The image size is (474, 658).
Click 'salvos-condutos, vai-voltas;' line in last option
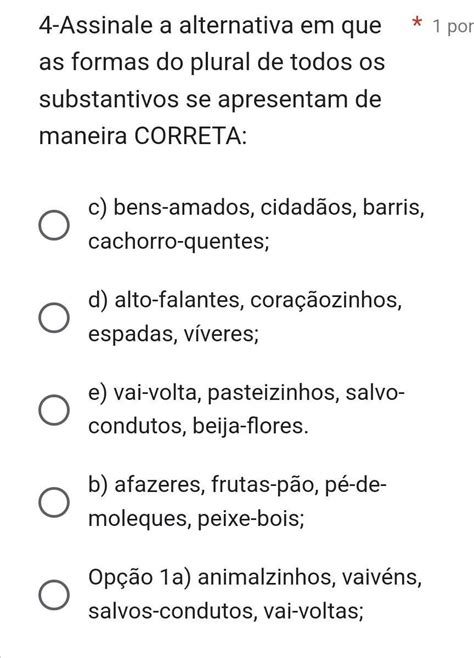[x=226, y=611]
